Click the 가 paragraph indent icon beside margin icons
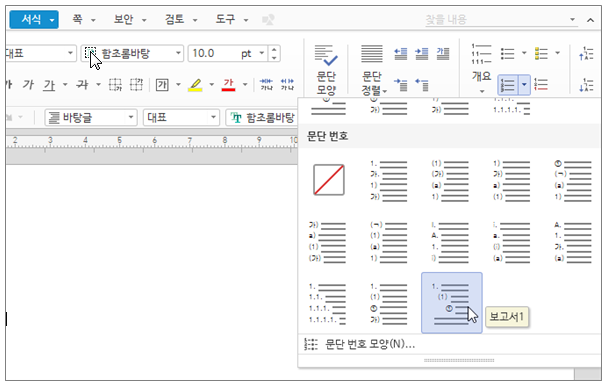This screenshot has width=606, height=388. pyautogui.click(x=443, y=53)
